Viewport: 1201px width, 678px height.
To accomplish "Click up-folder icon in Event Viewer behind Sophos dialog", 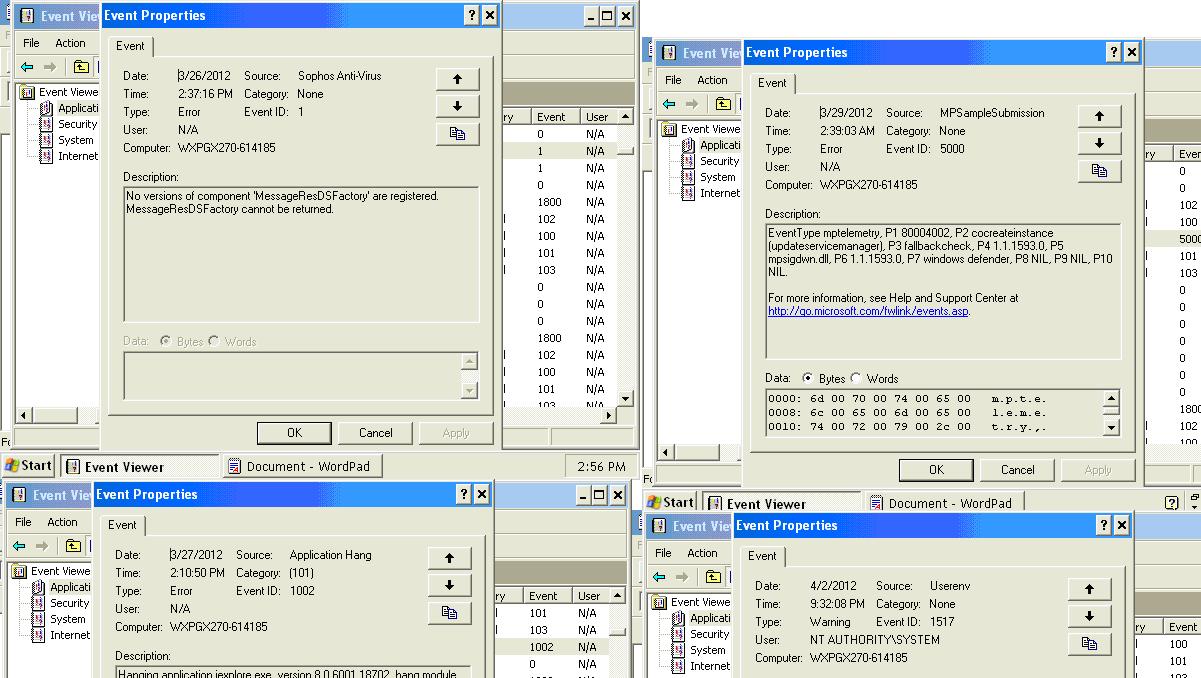I will [x=81, y=67].
